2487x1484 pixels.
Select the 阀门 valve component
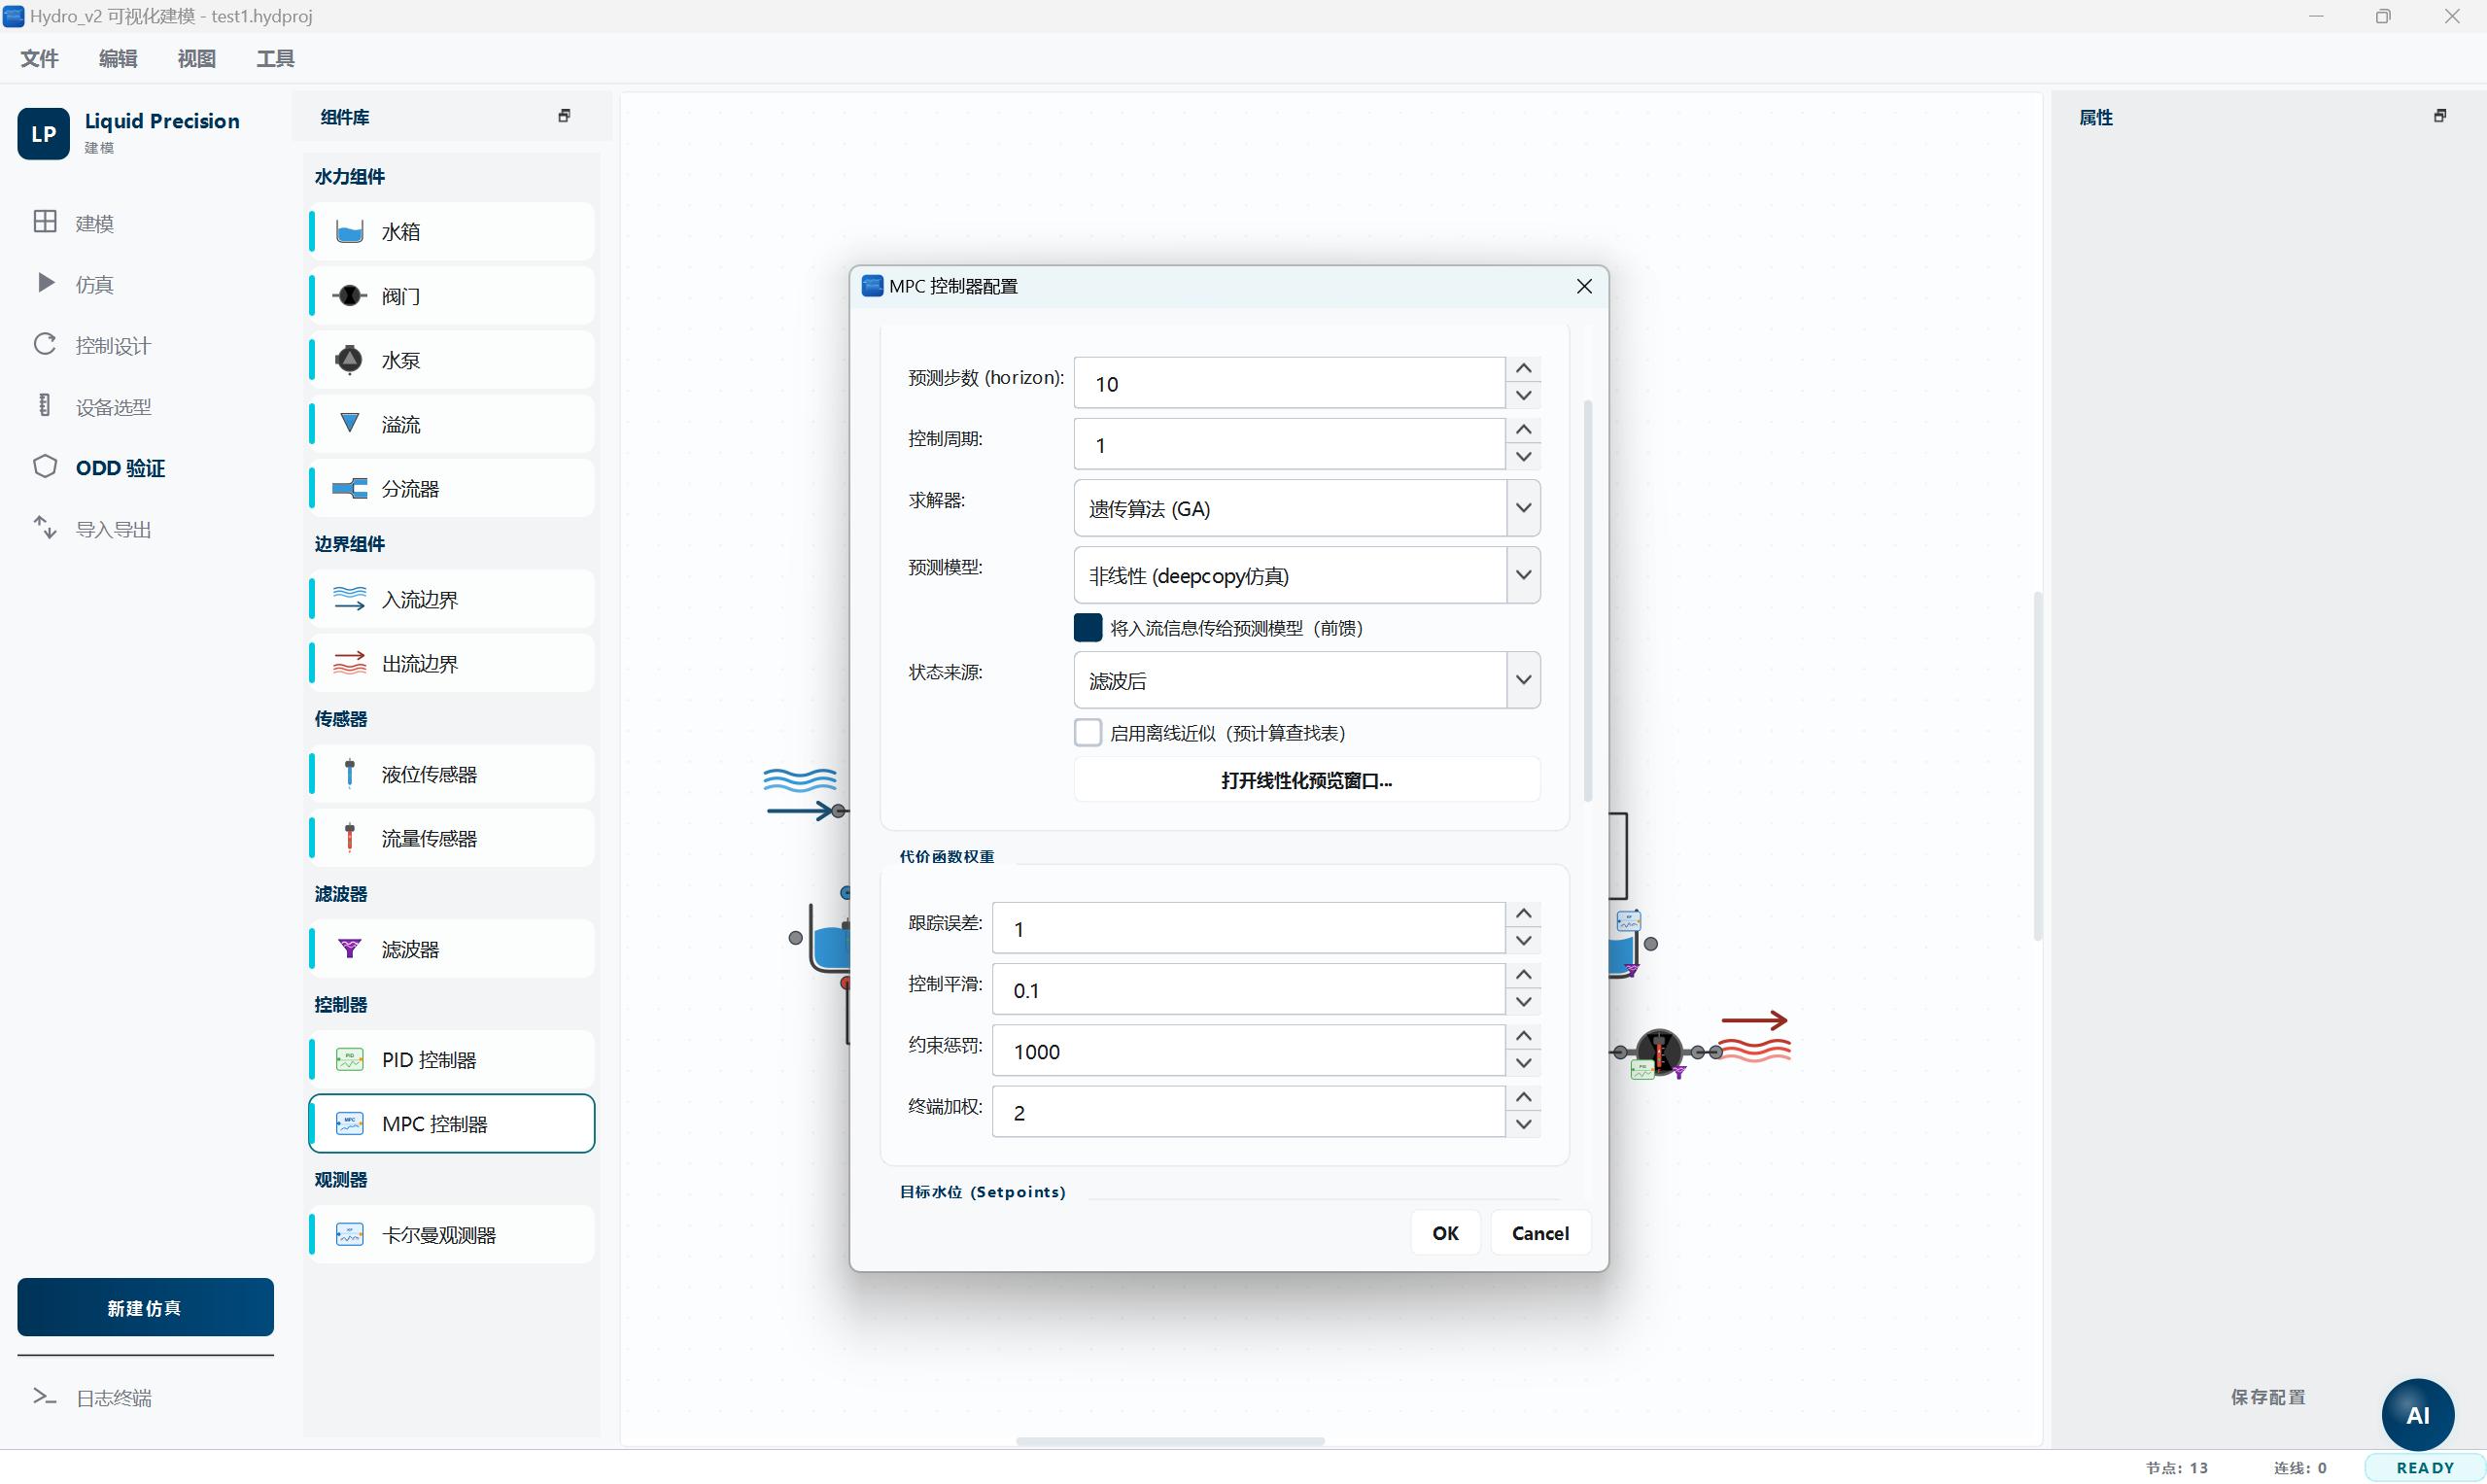coord(451,296)
